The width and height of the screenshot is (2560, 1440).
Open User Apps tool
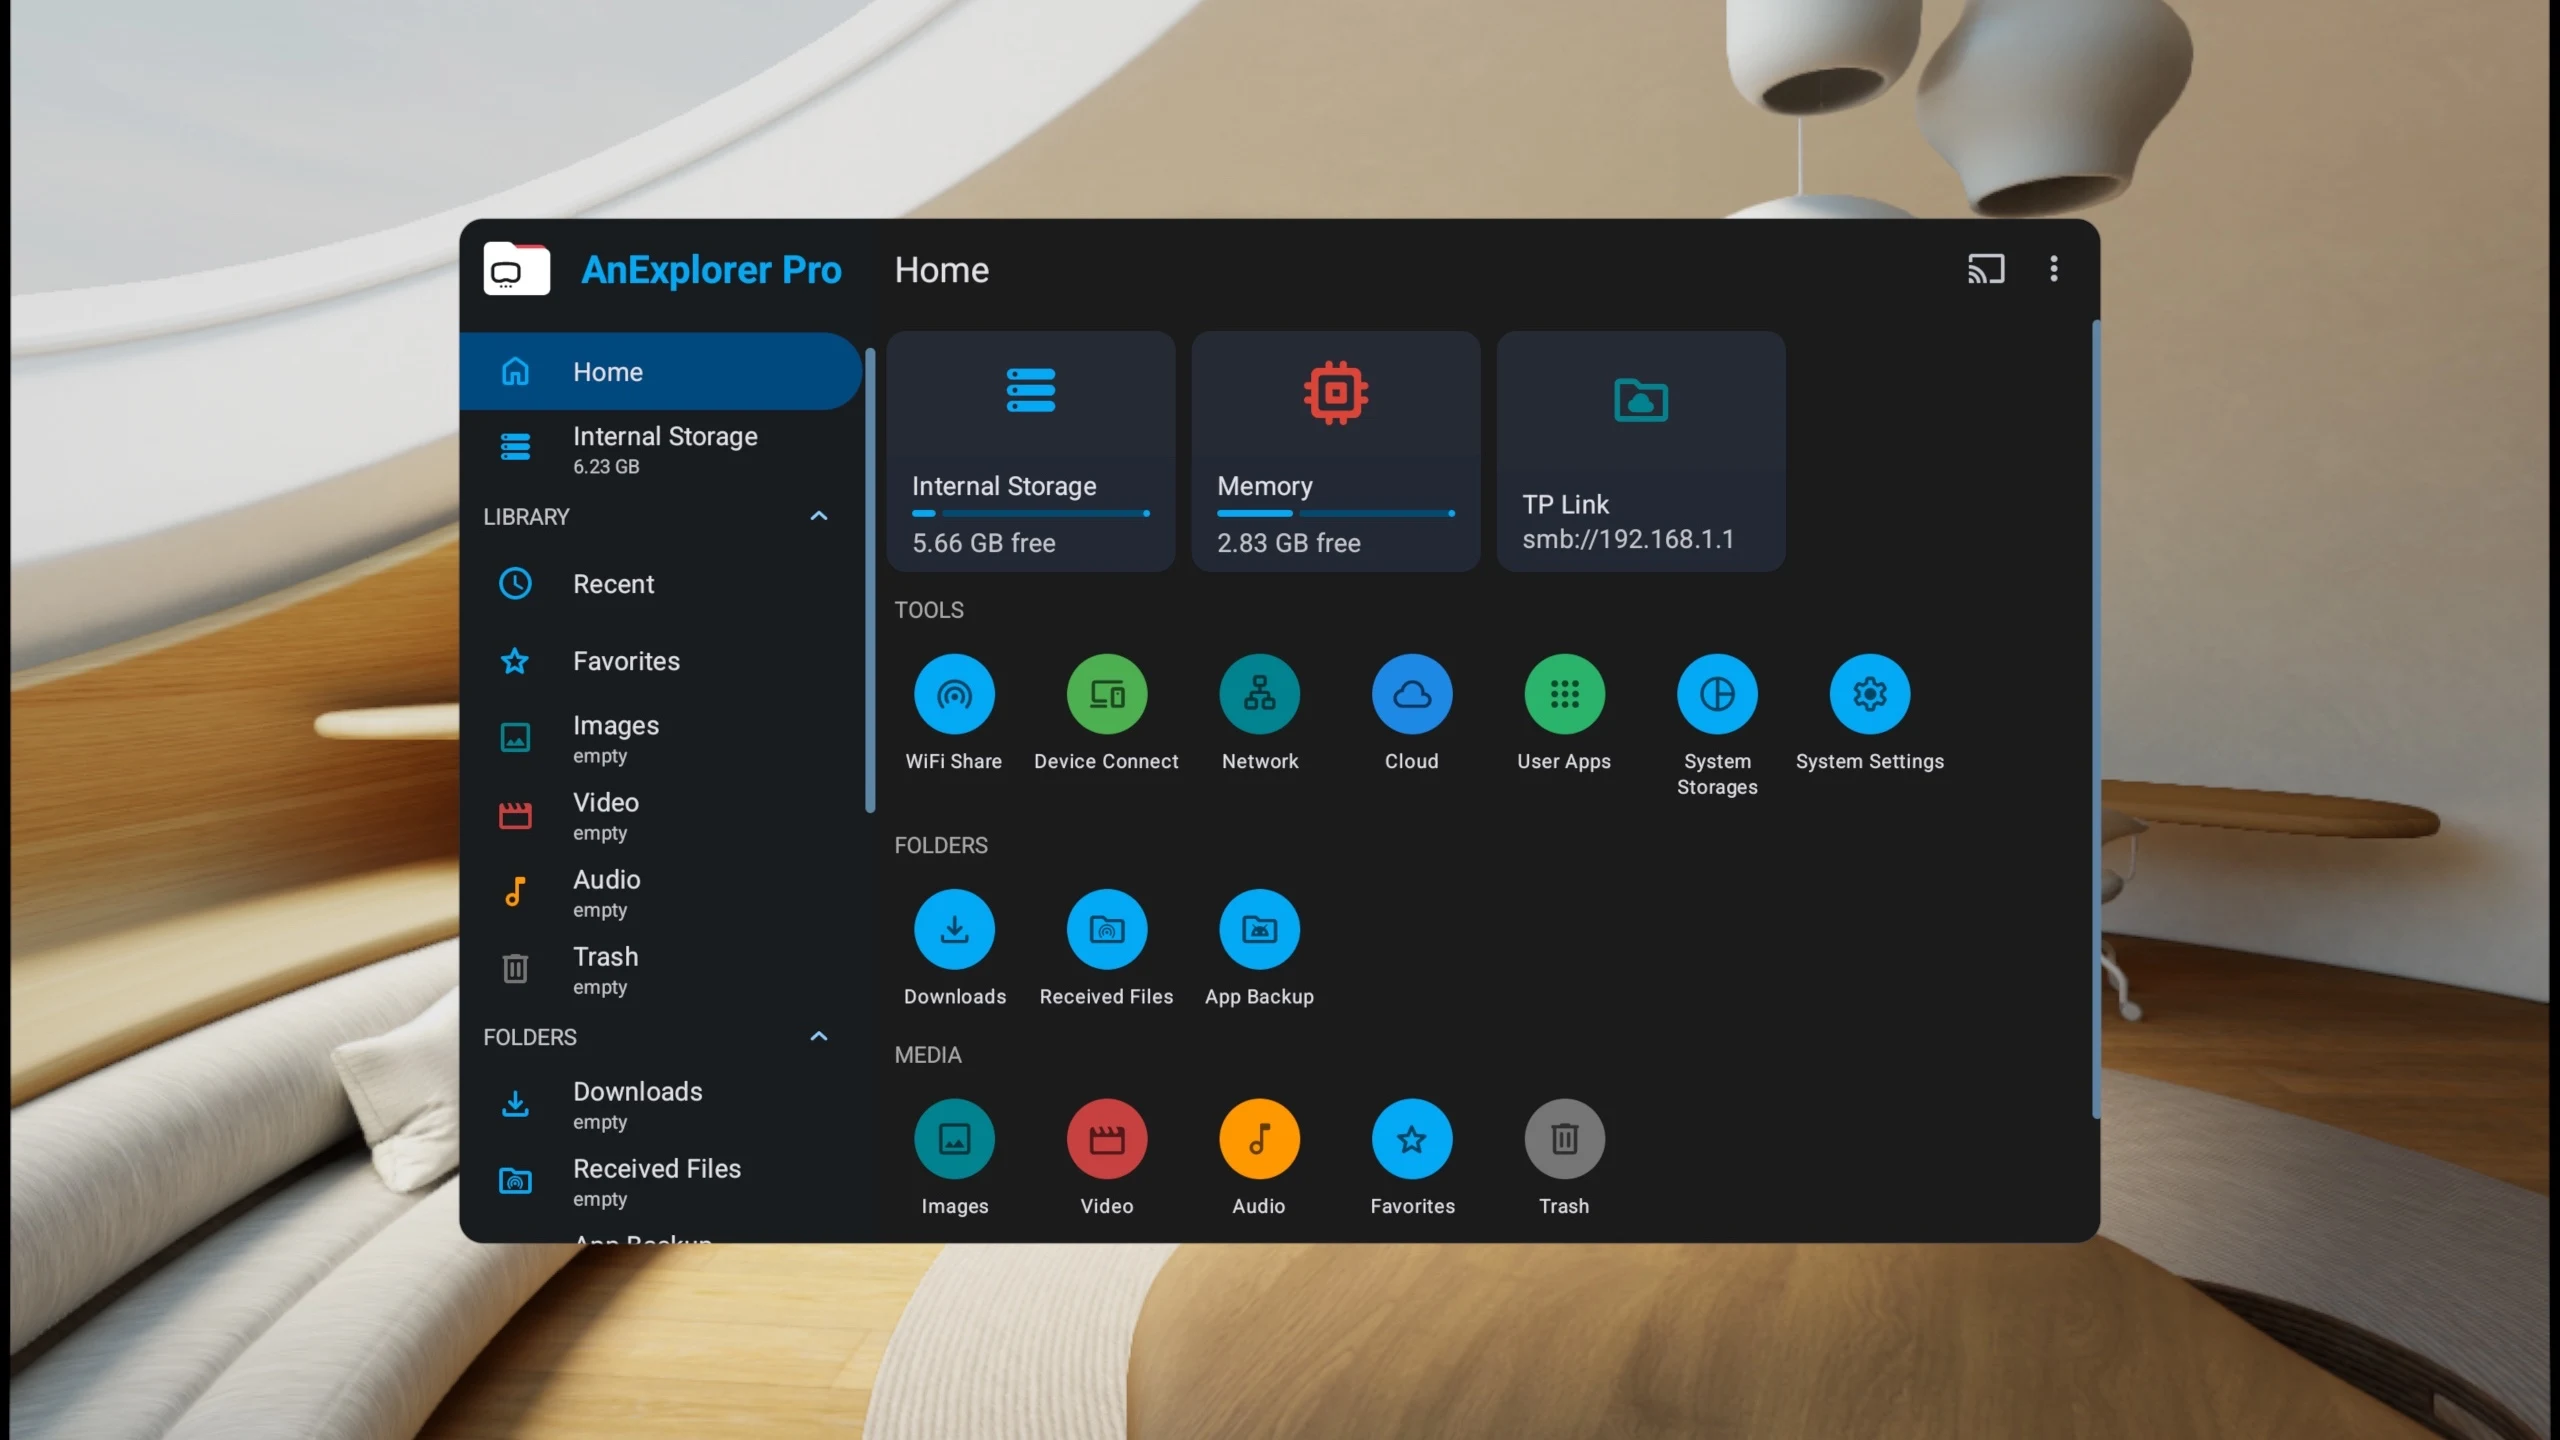pos(1564,694)
